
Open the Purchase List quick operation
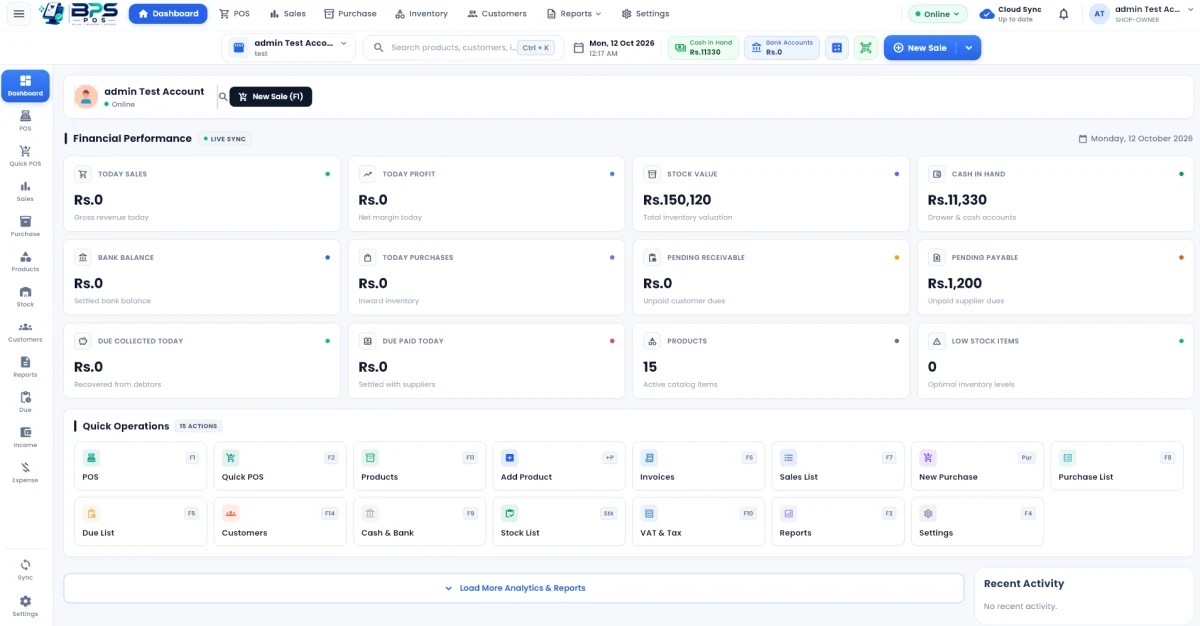coord(1117,466)
